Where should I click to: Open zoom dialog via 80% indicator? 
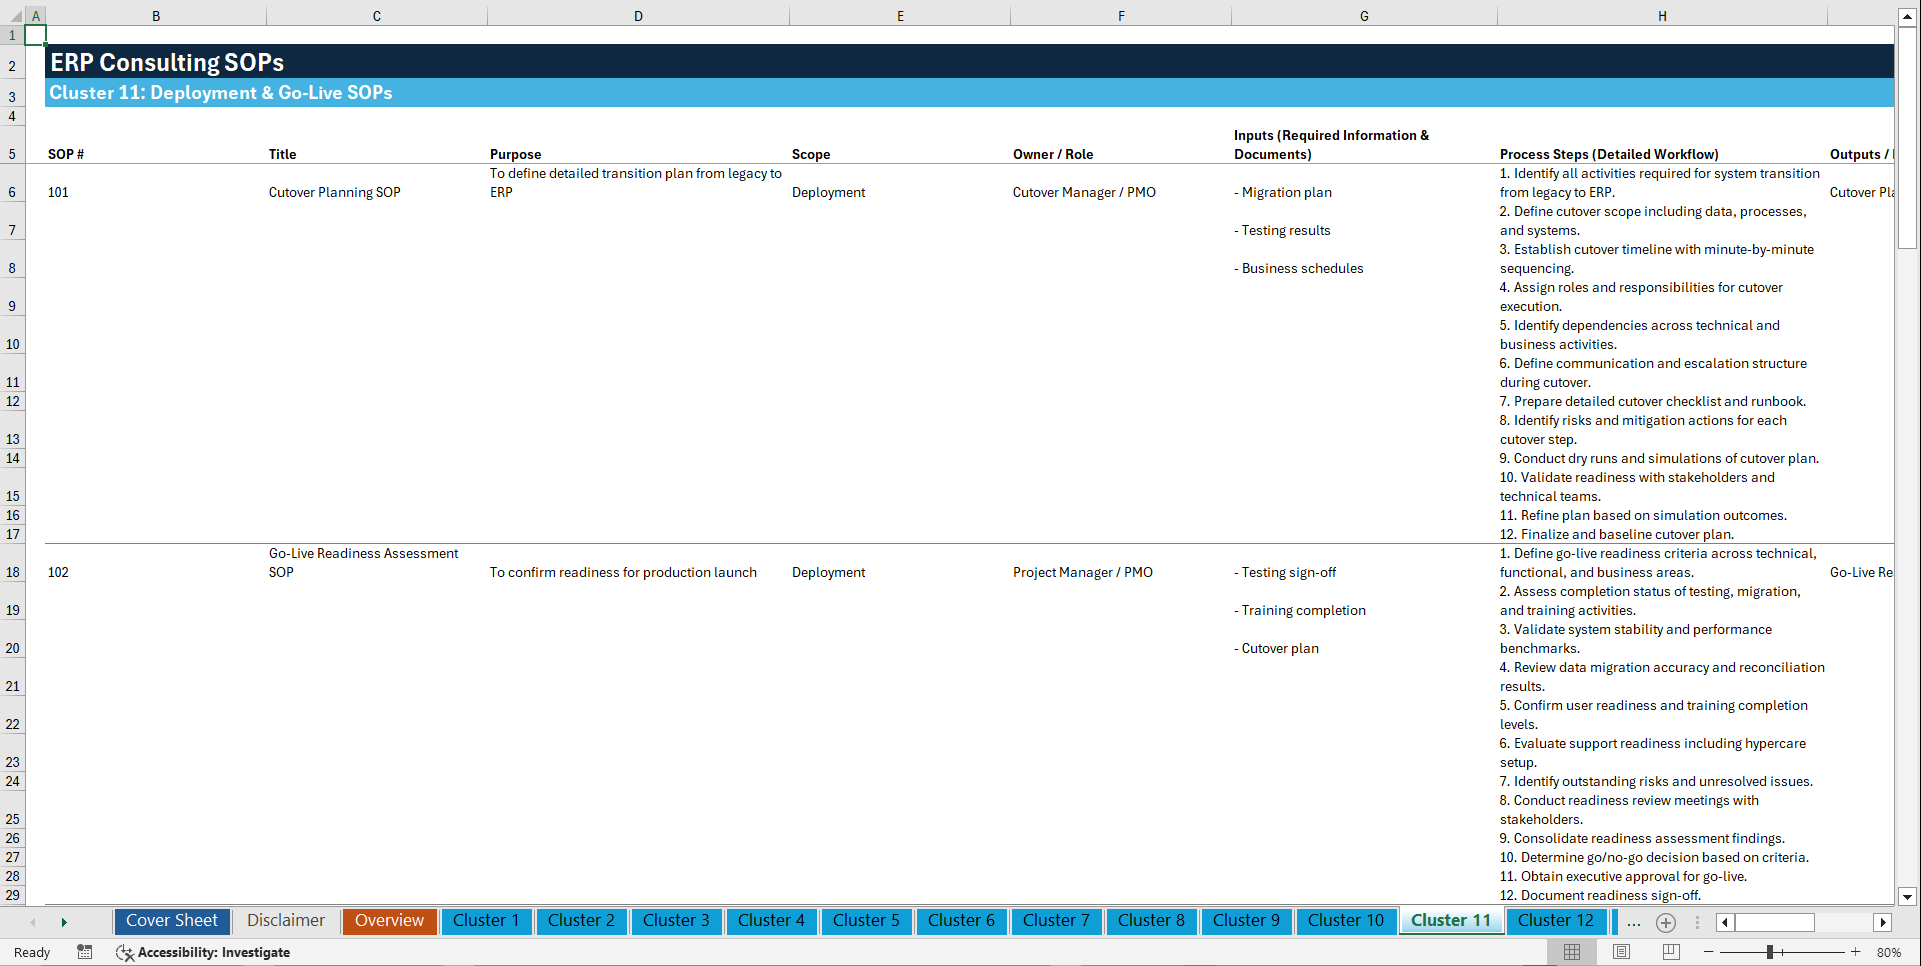click(1892, 951)
